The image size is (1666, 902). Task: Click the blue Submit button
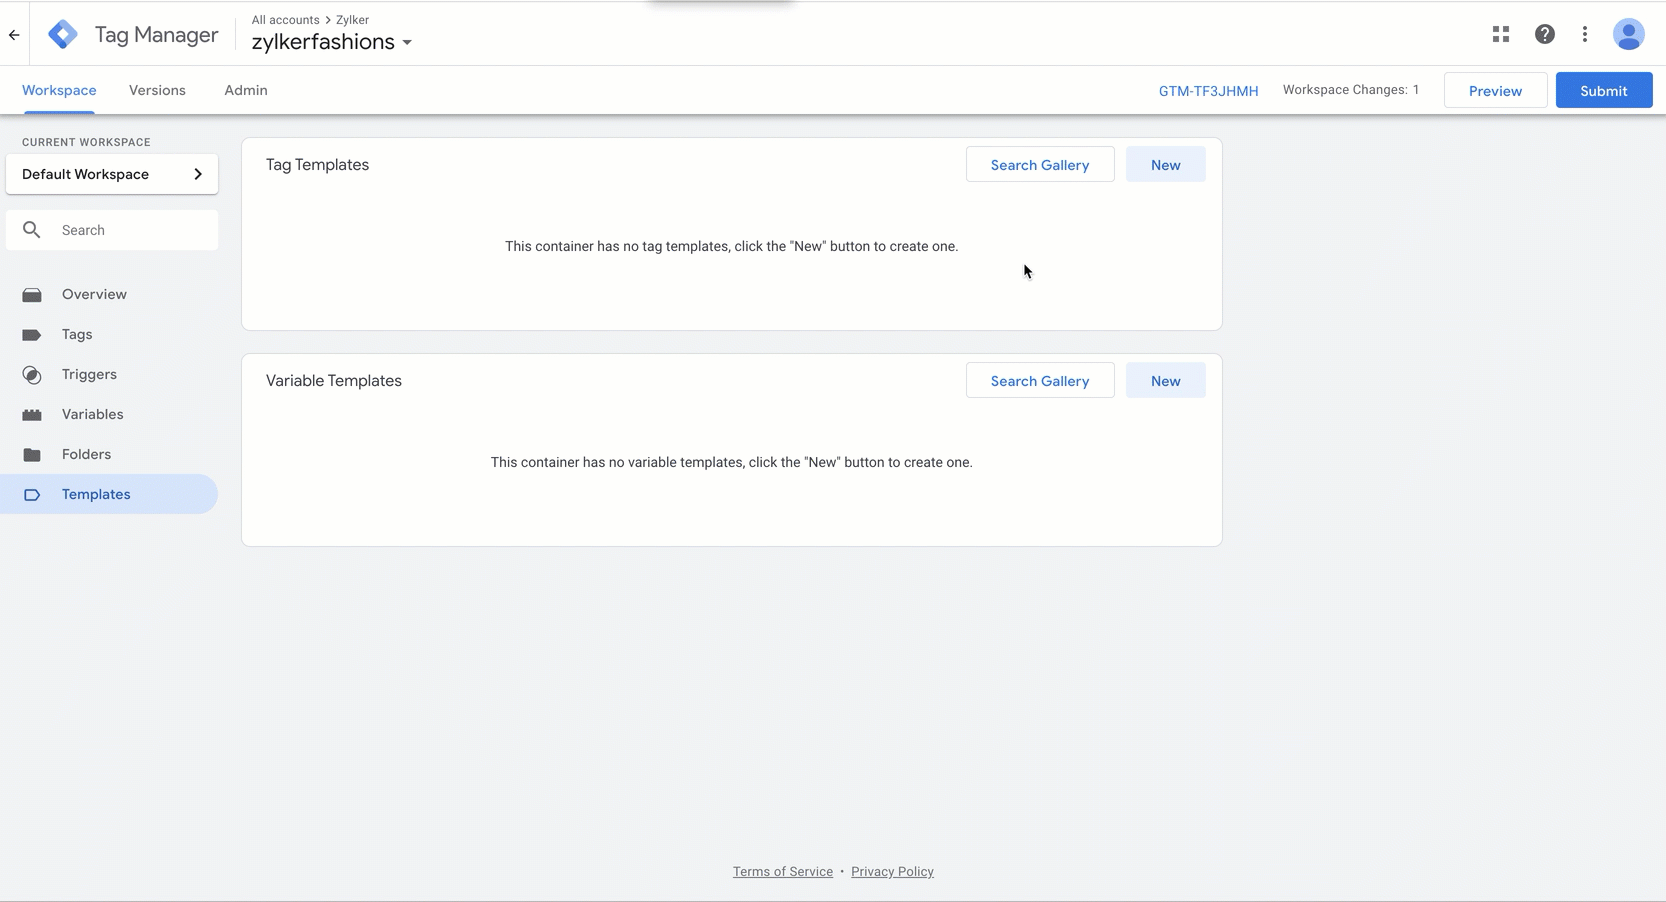pos(1604,90)
